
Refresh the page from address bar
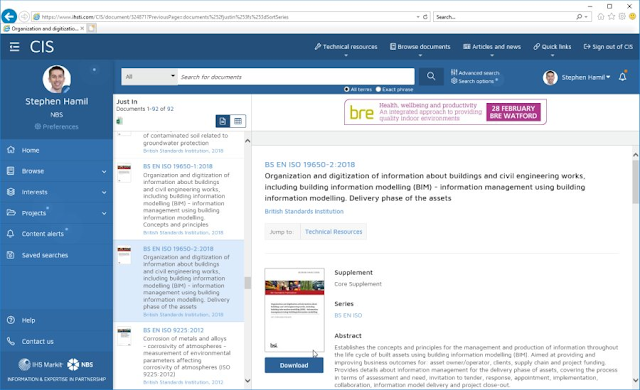(x=425, y=17)
